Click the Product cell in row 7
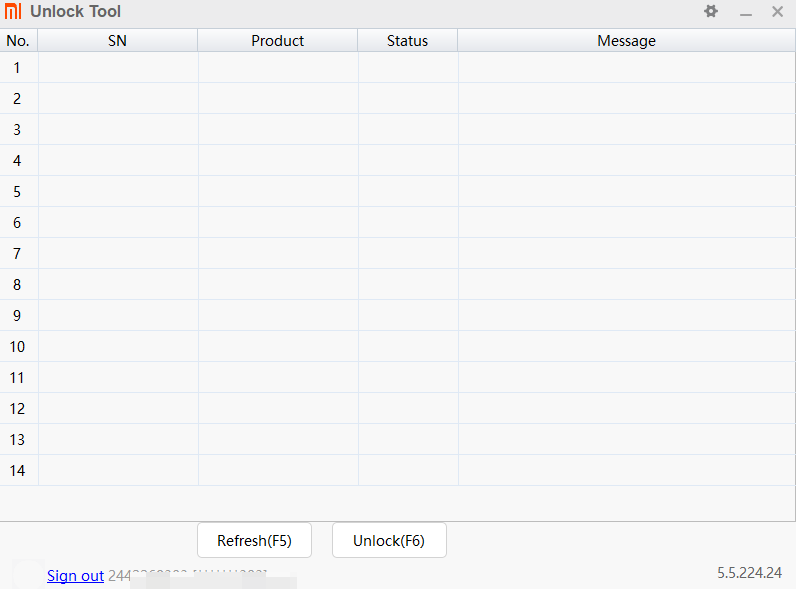Image resolution: width=796 pixels, height=589 pixels. point(277,254)
